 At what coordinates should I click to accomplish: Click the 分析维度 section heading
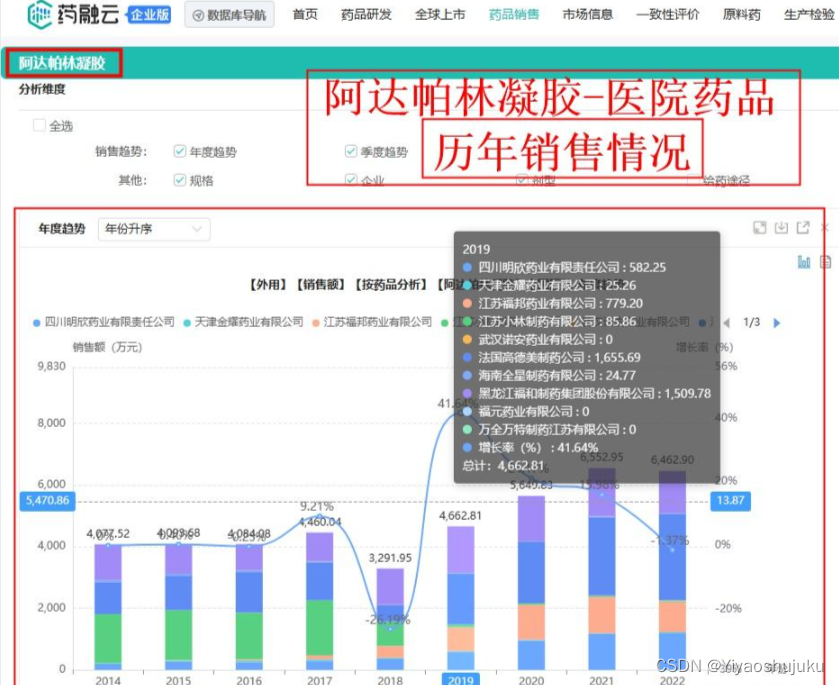[42, 89]
